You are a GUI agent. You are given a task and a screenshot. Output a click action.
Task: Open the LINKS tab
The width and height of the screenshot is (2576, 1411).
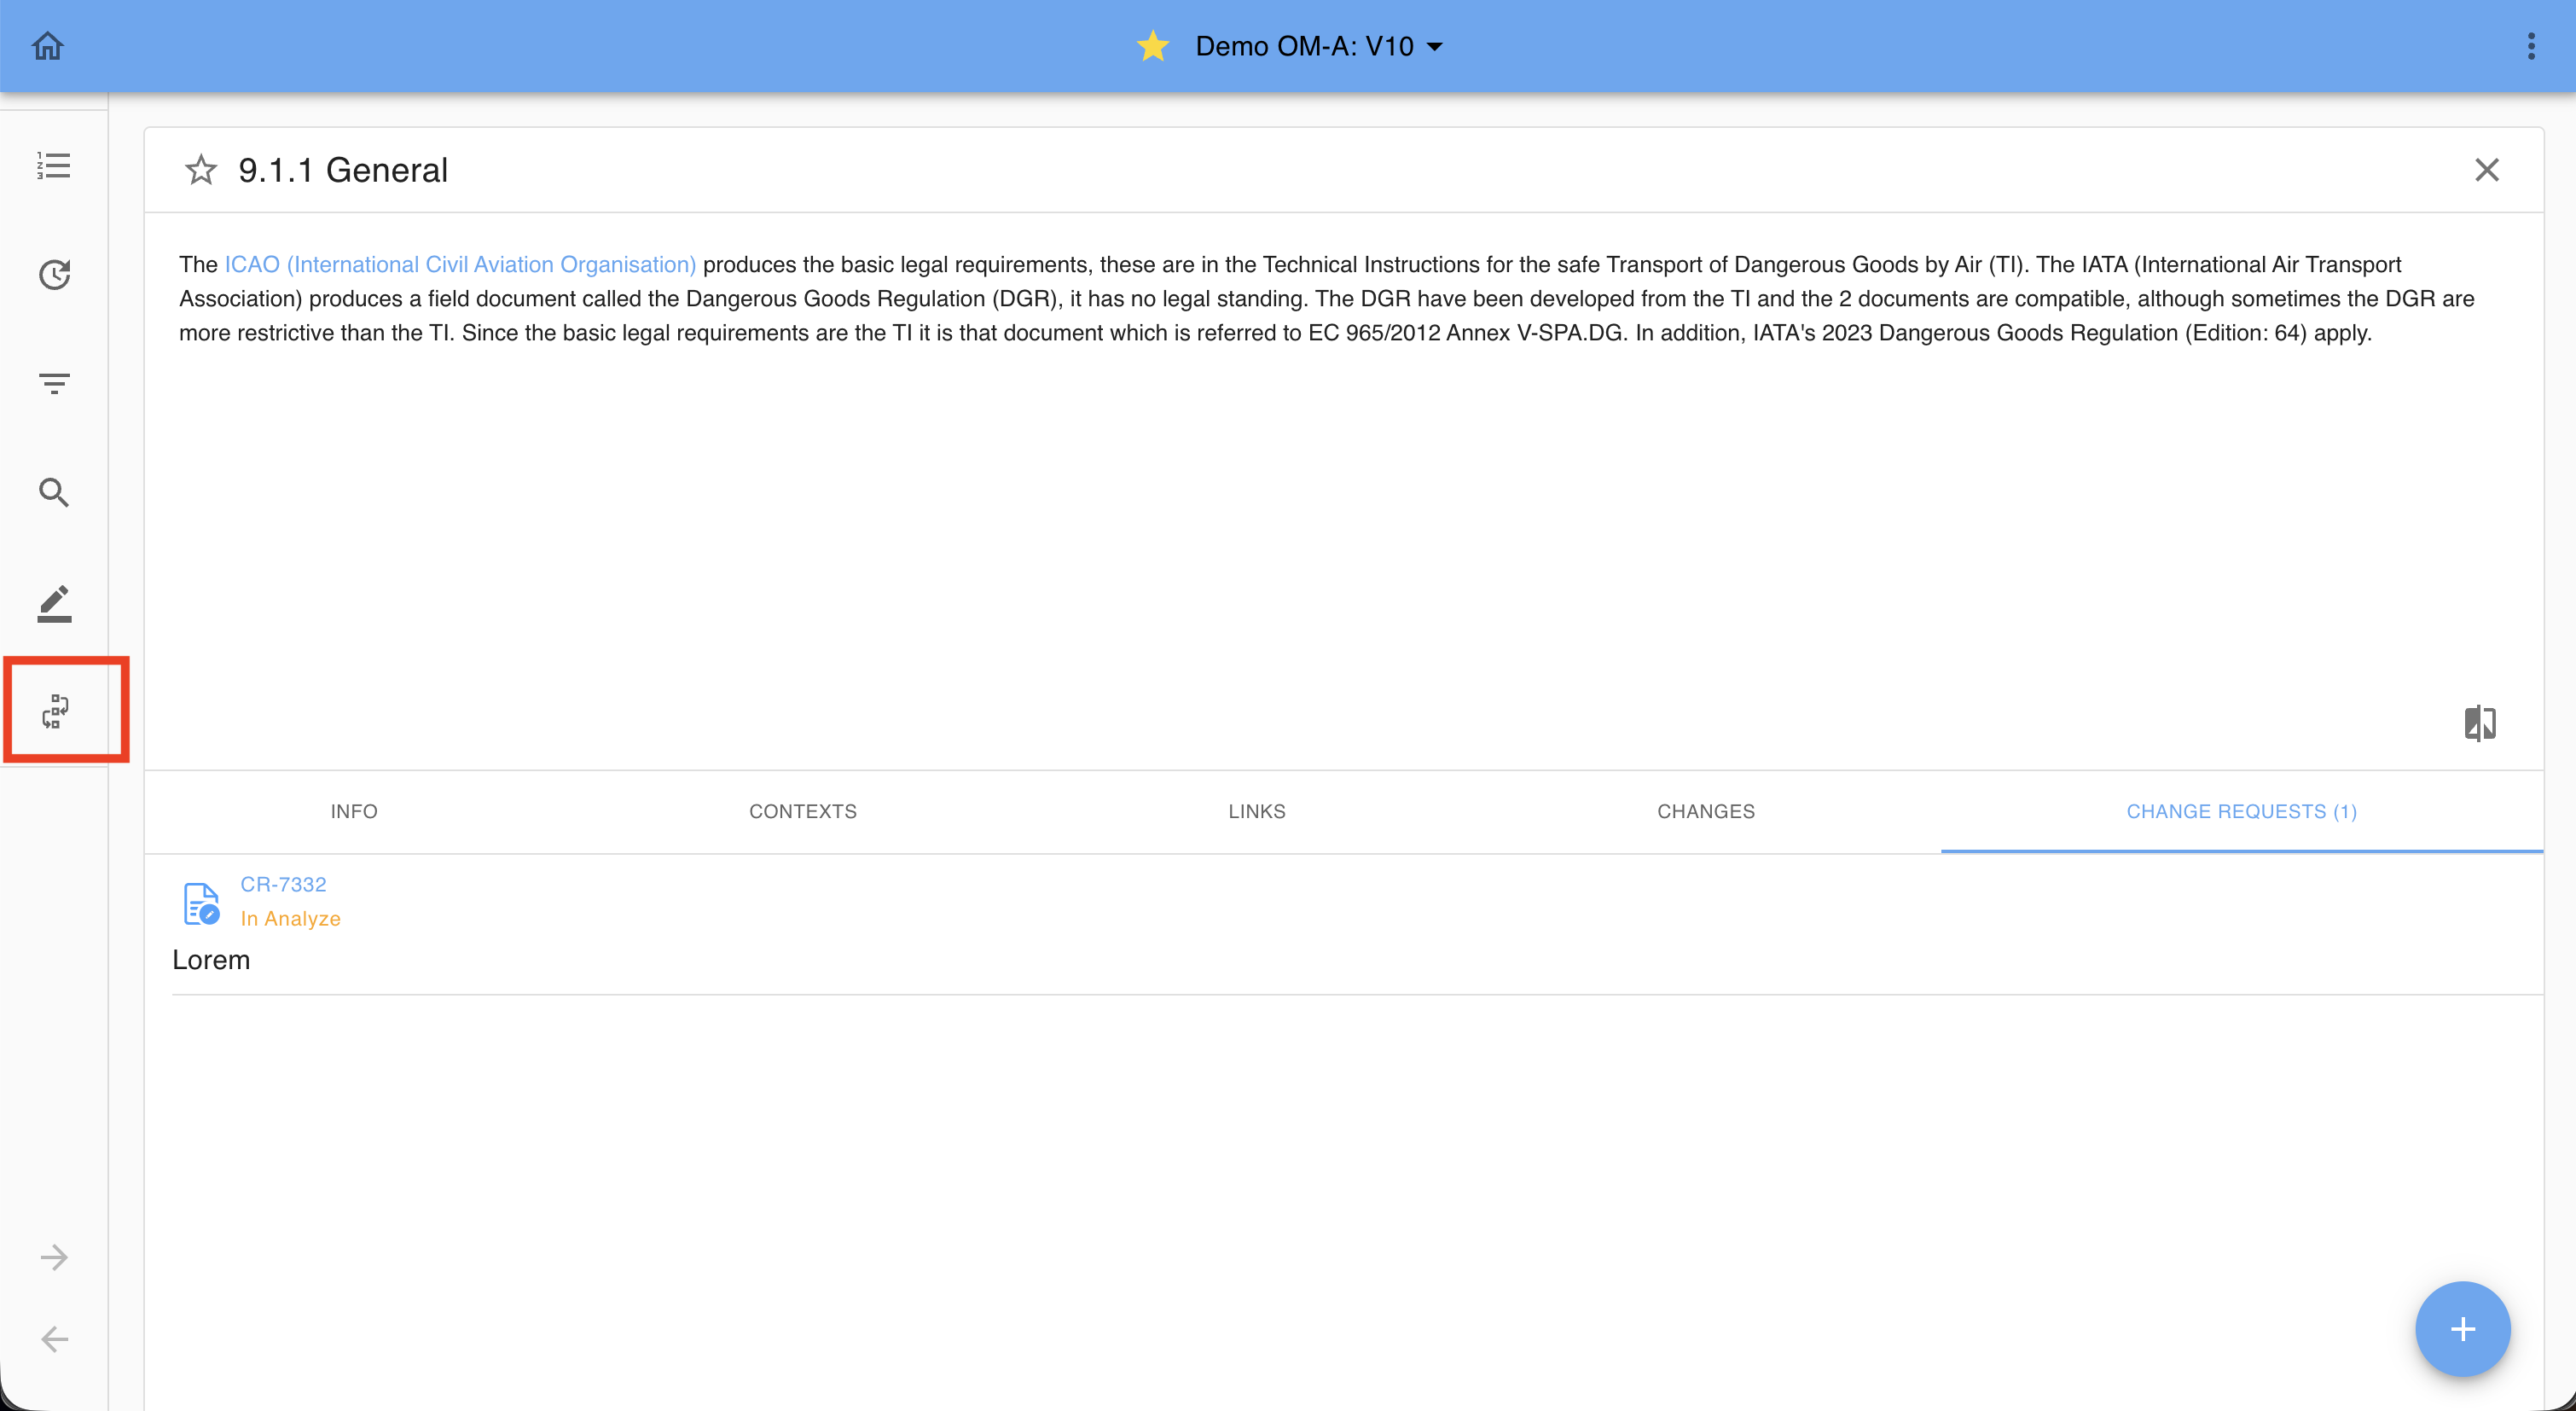coord(1257,811)
